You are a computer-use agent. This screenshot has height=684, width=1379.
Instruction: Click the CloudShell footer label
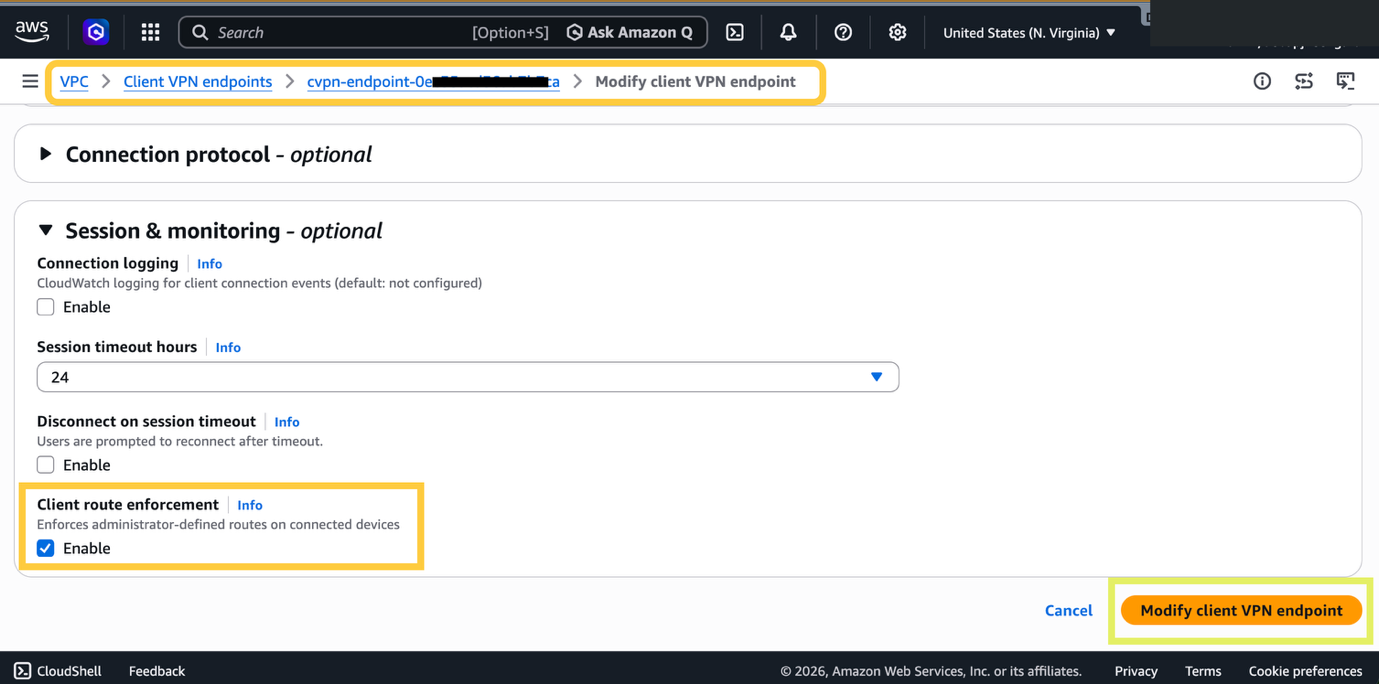[69, 671]
